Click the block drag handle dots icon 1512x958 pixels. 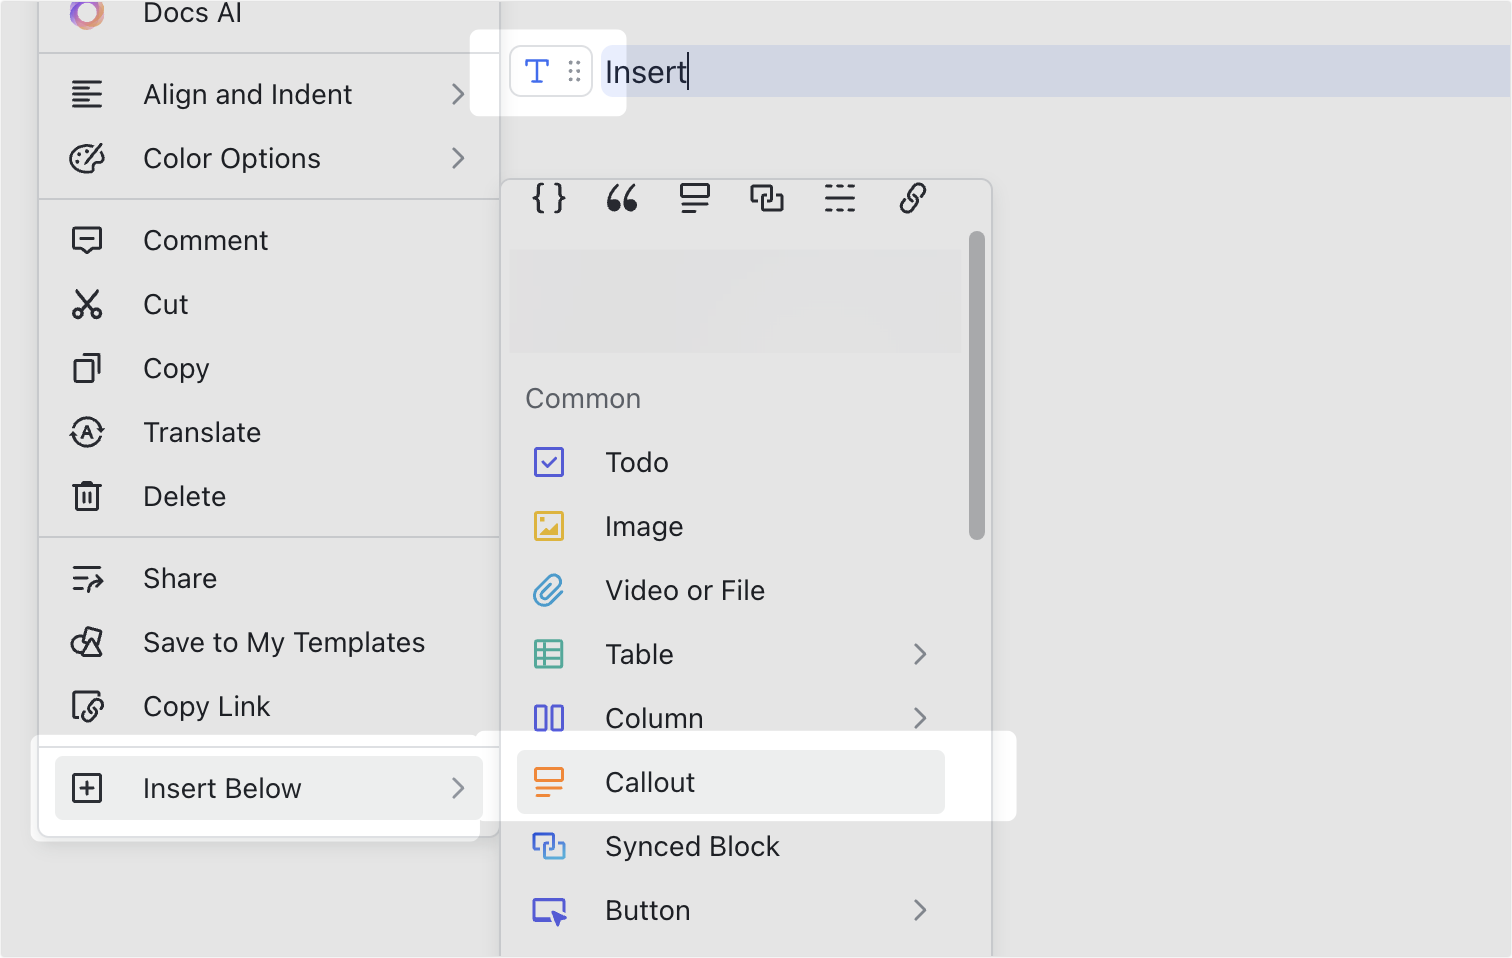(575, 71)
